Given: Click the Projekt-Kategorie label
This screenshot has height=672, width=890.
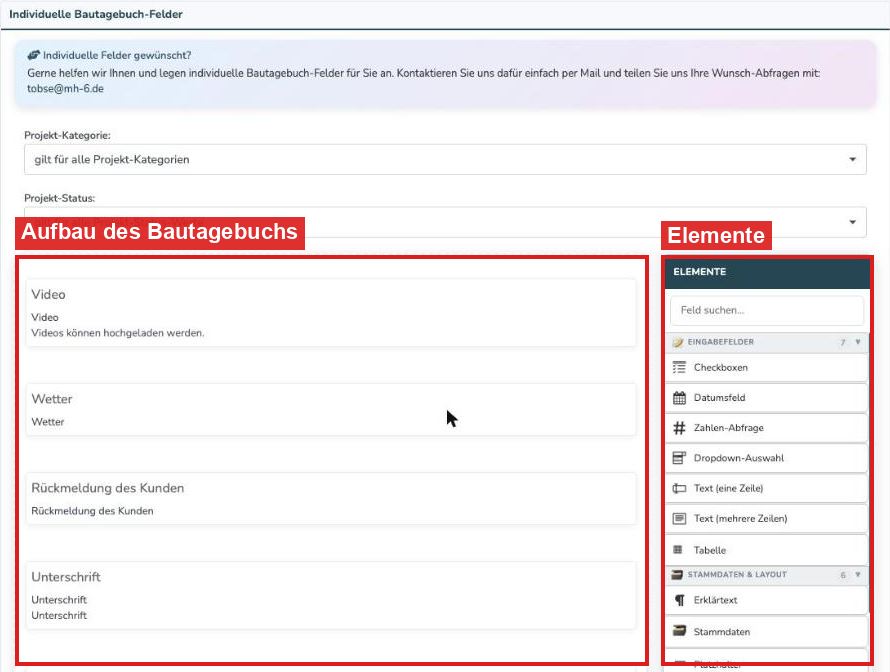Looking at the screenshot, I should tap(67, 135).
